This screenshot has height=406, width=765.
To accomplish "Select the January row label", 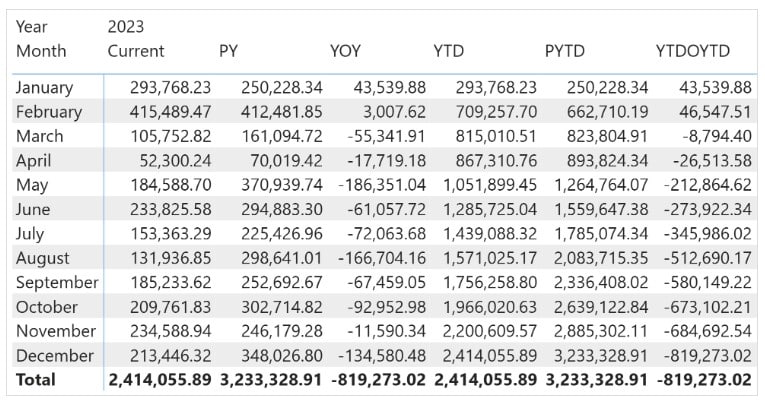I will (x=44, y=87).
